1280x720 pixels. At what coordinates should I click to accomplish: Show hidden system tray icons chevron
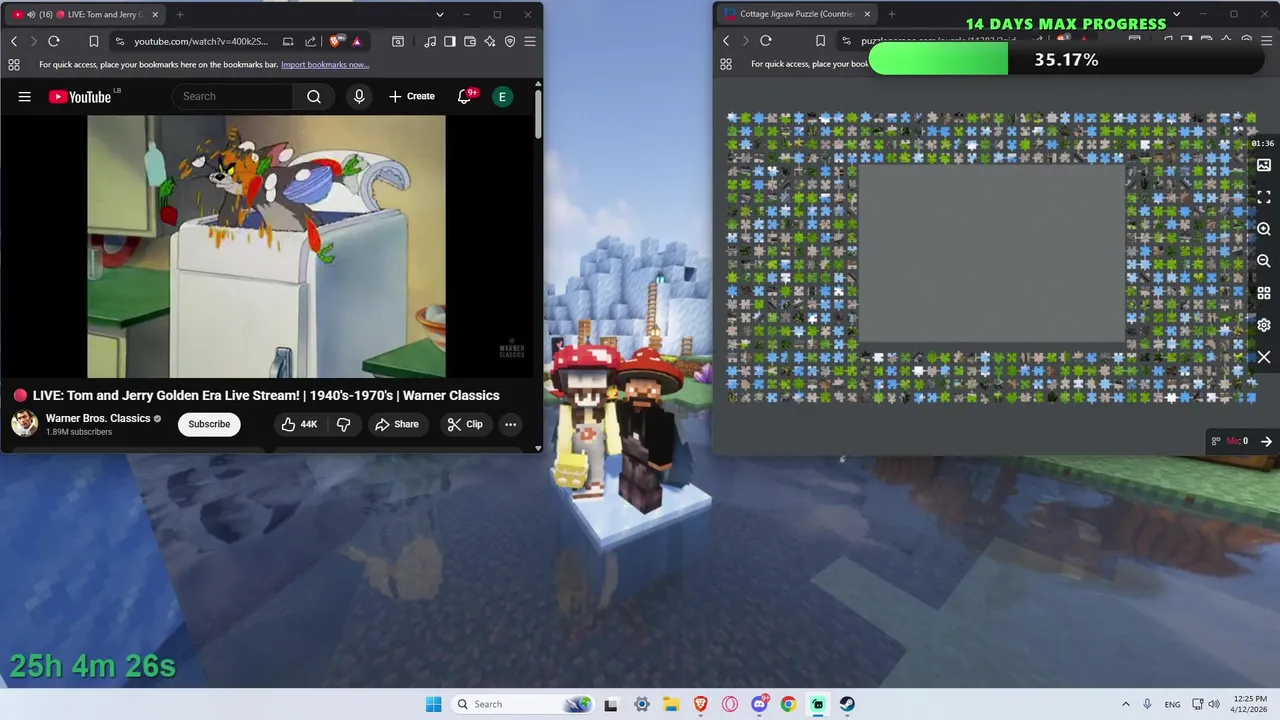pyautogui.click(x=1126, y=704)
